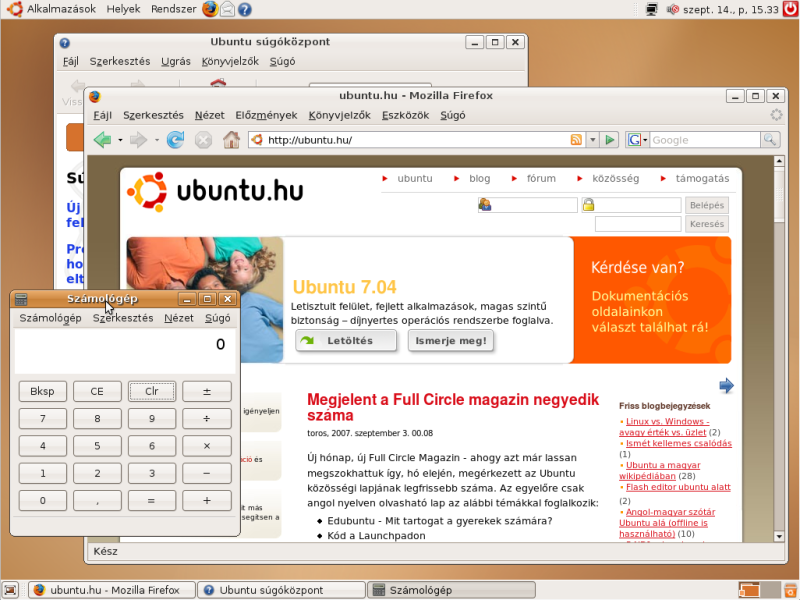Click the search magnifier icon in Firefox
800x600 pixels.
(770, 140)
